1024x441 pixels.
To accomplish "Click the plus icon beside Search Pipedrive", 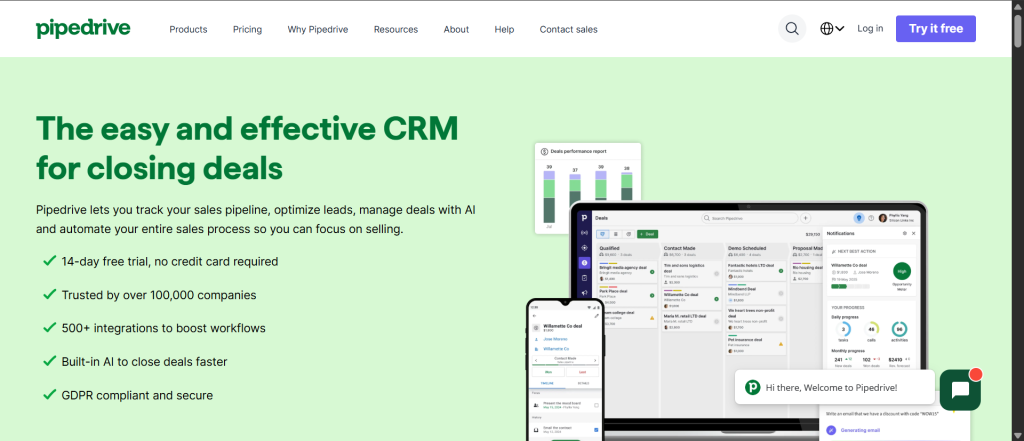I will 804,217.
